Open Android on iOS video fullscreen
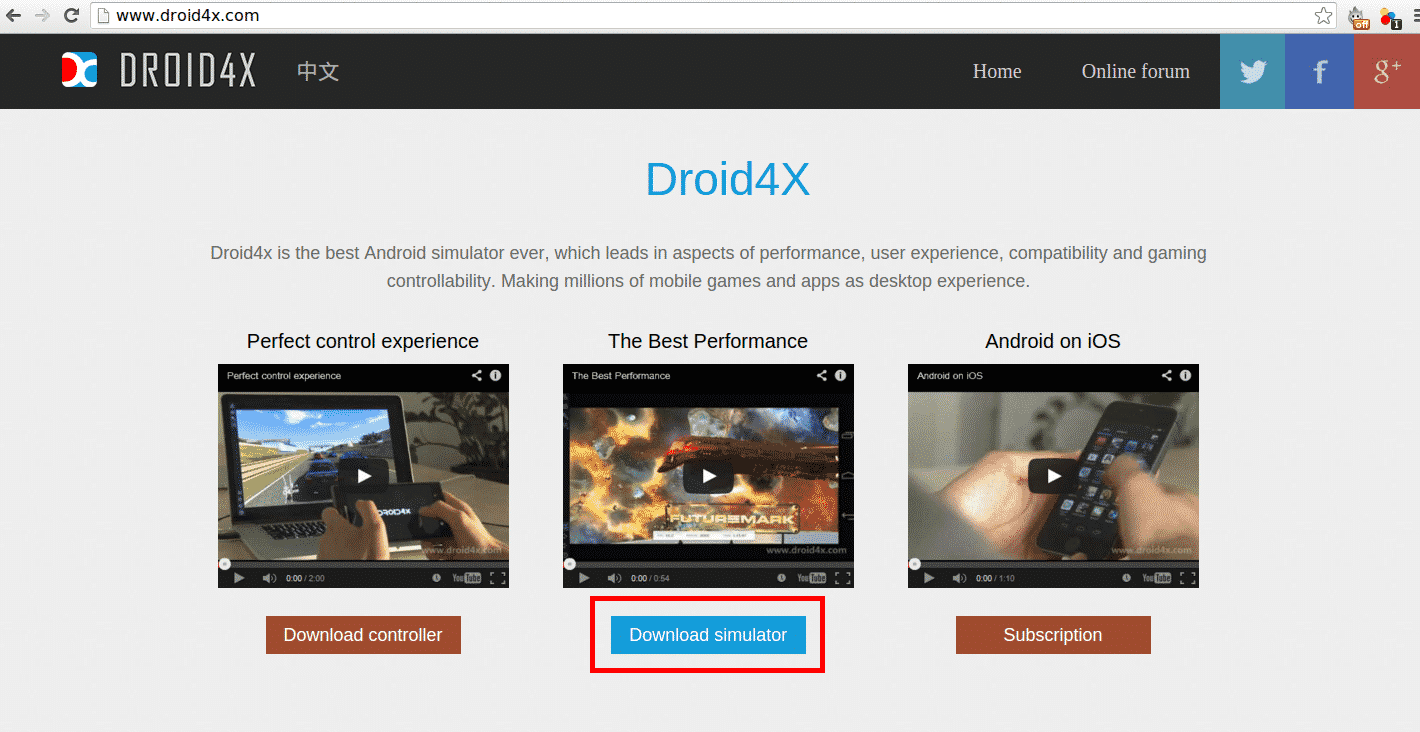The width and height of the screenshot is (1420, 732). click(1187, 578)
